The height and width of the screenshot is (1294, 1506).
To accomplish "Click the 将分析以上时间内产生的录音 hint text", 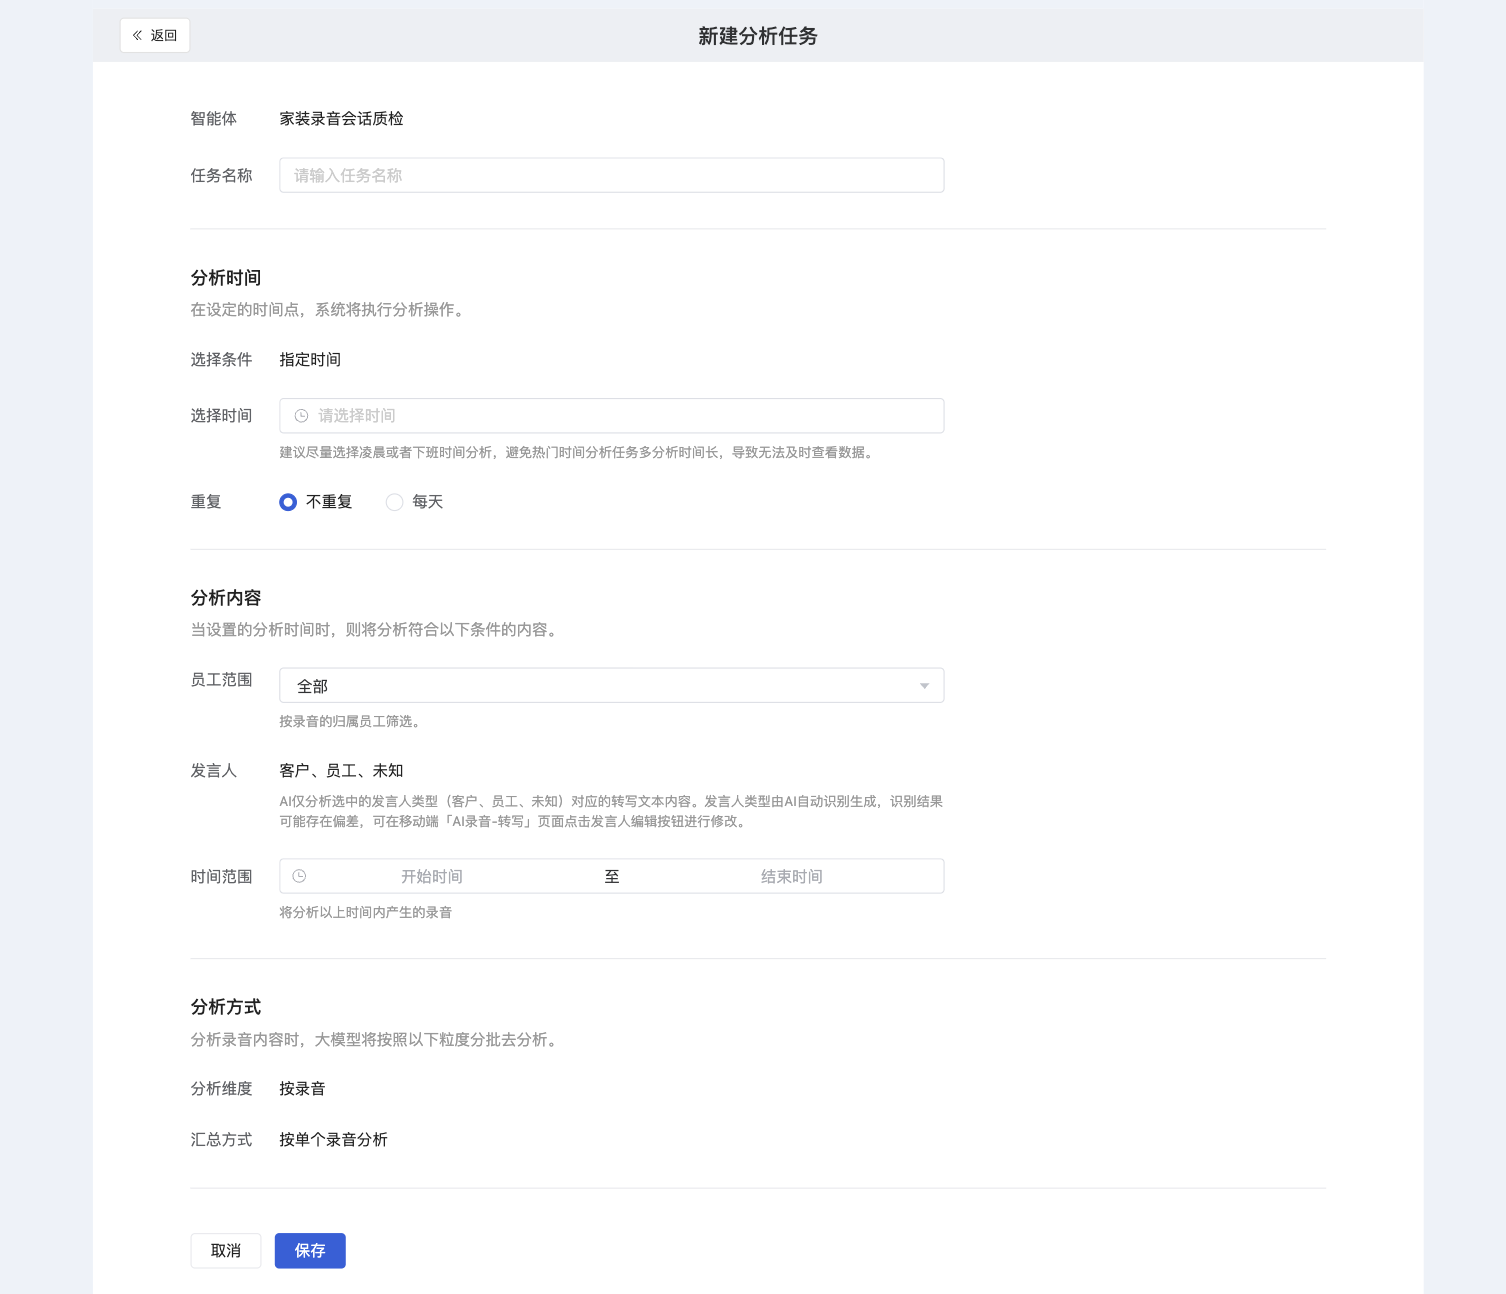I will (x=365, y=912).
